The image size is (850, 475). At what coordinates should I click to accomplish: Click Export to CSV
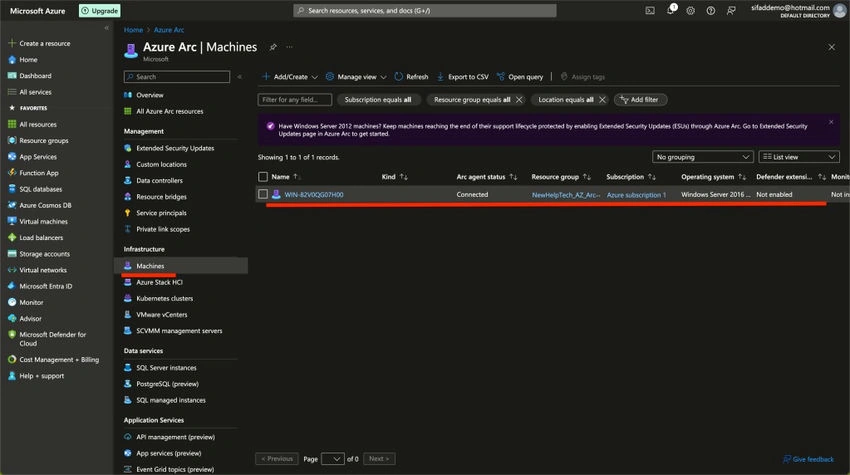(x=462, y=77)
